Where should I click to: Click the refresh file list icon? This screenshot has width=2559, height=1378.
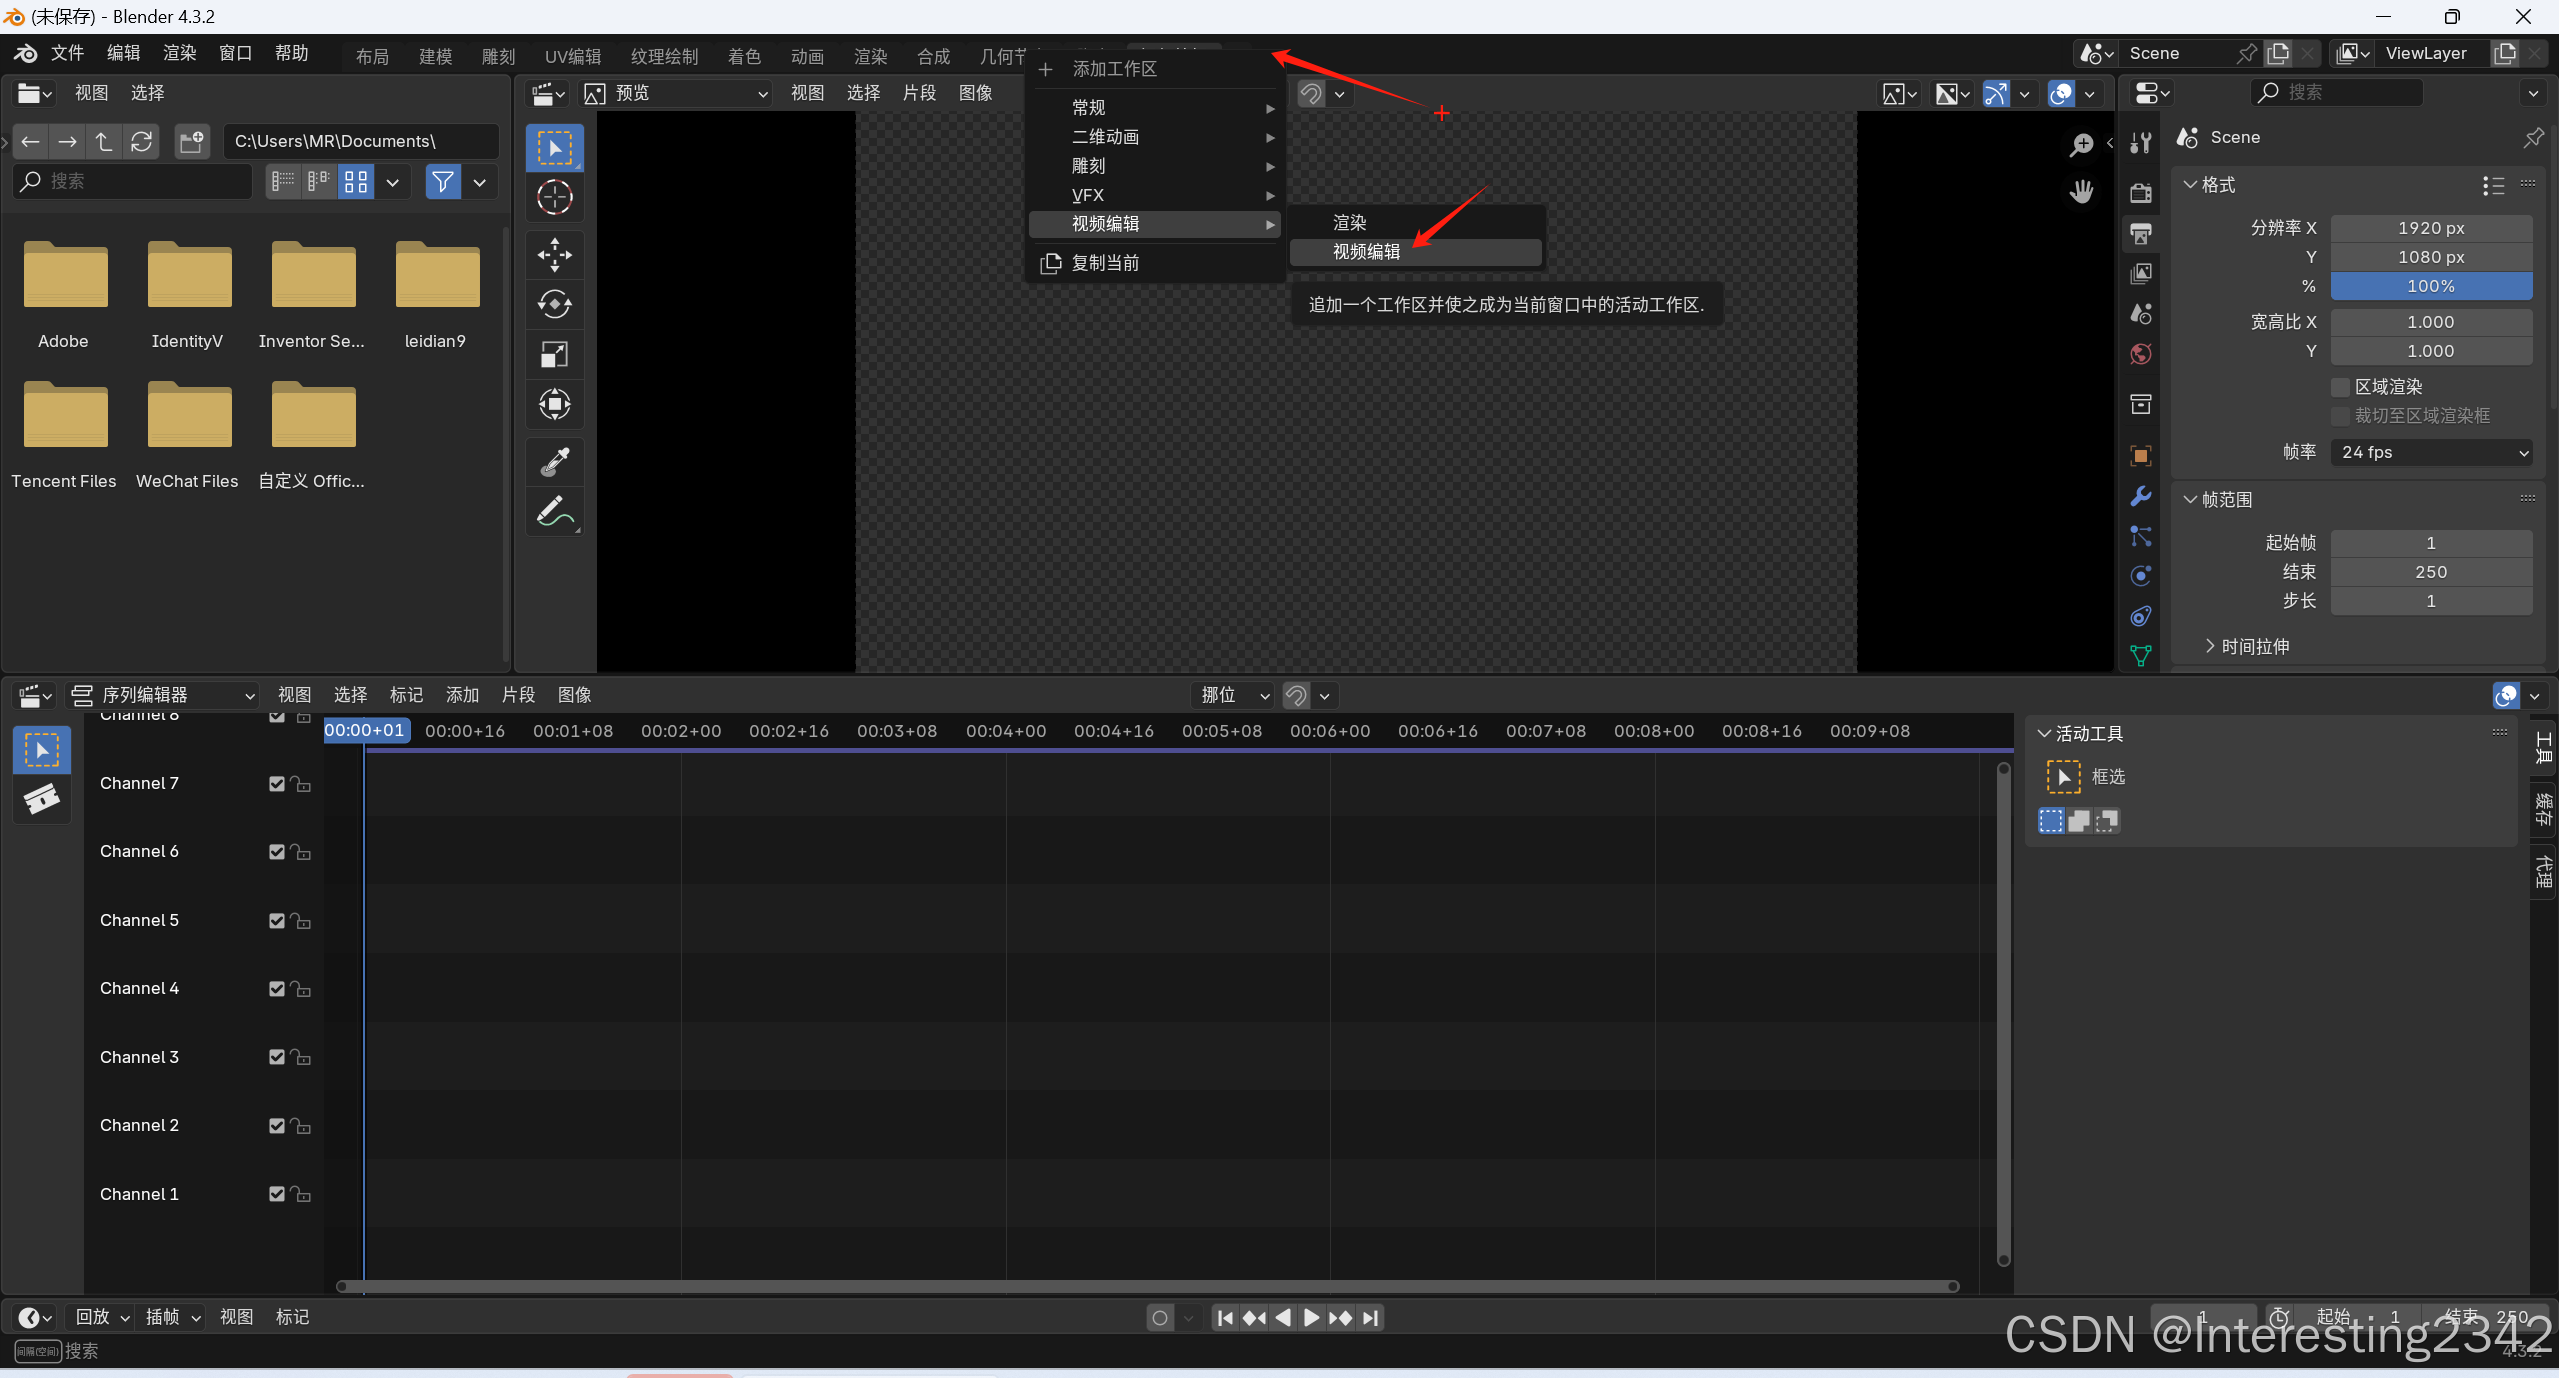142,141
